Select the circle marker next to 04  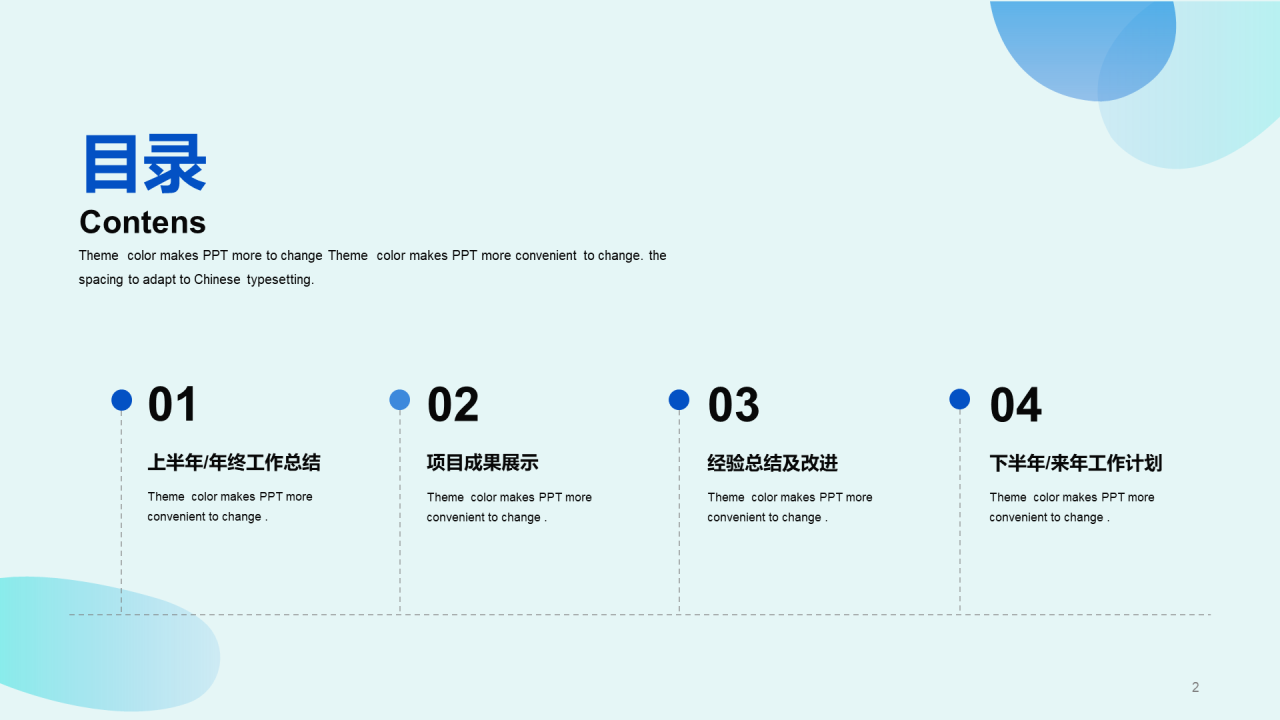(960, 400)
